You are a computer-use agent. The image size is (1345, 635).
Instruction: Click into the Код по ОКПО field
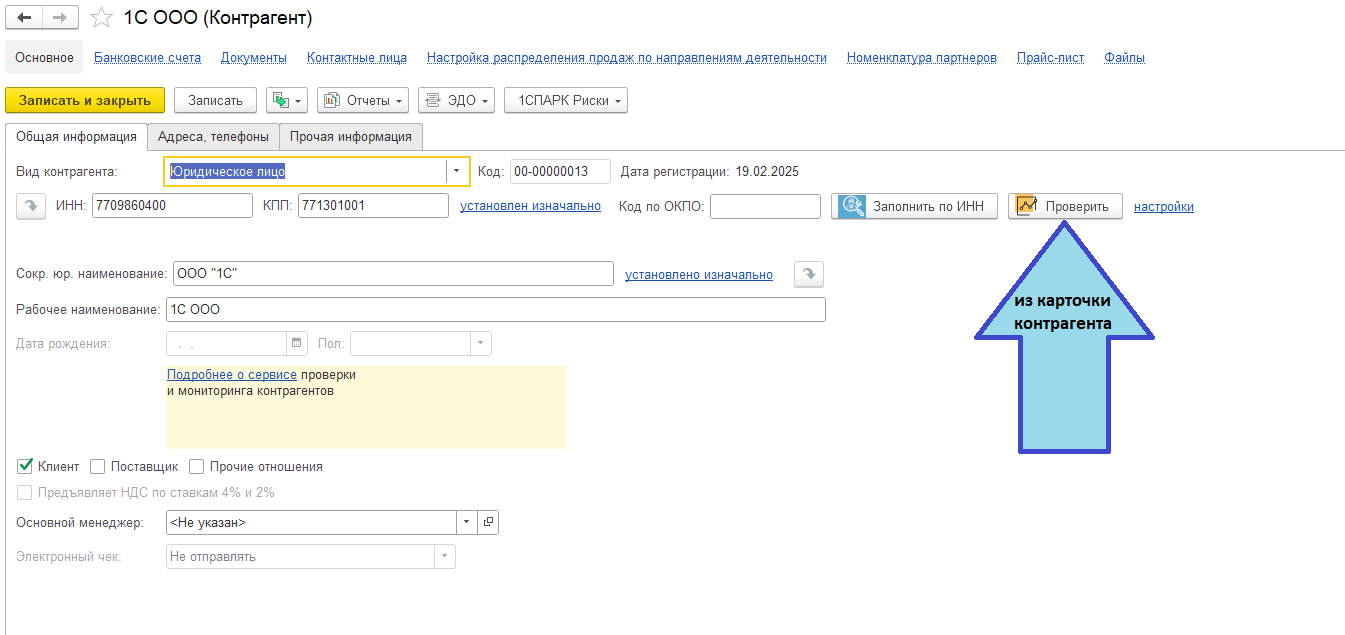[765, 206]
